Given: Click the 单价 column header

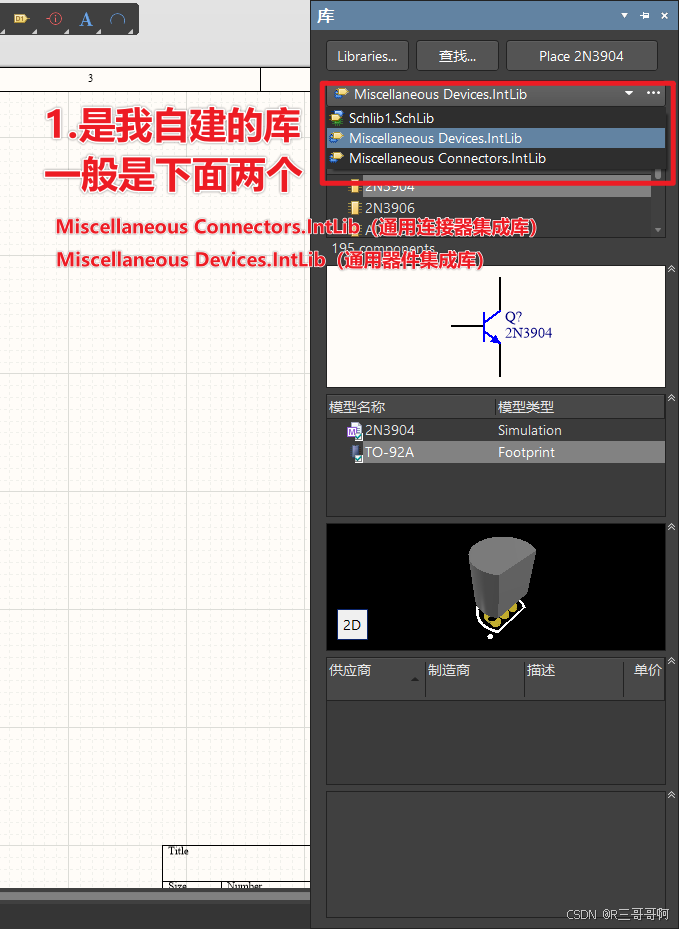Looking at the screenshot, I should [645, 678].
